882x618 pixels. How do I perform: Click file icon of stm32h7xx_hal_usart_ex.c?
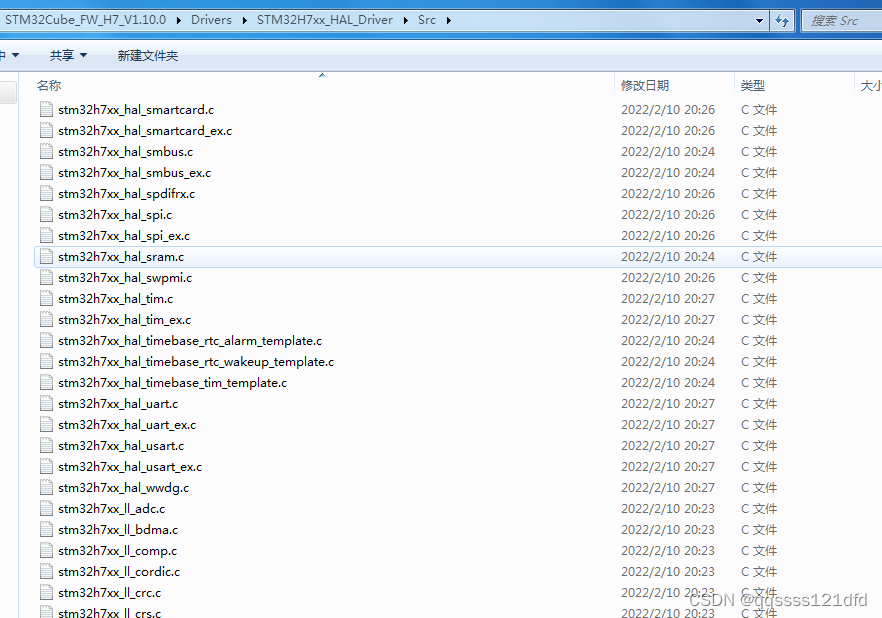[47, 466]
